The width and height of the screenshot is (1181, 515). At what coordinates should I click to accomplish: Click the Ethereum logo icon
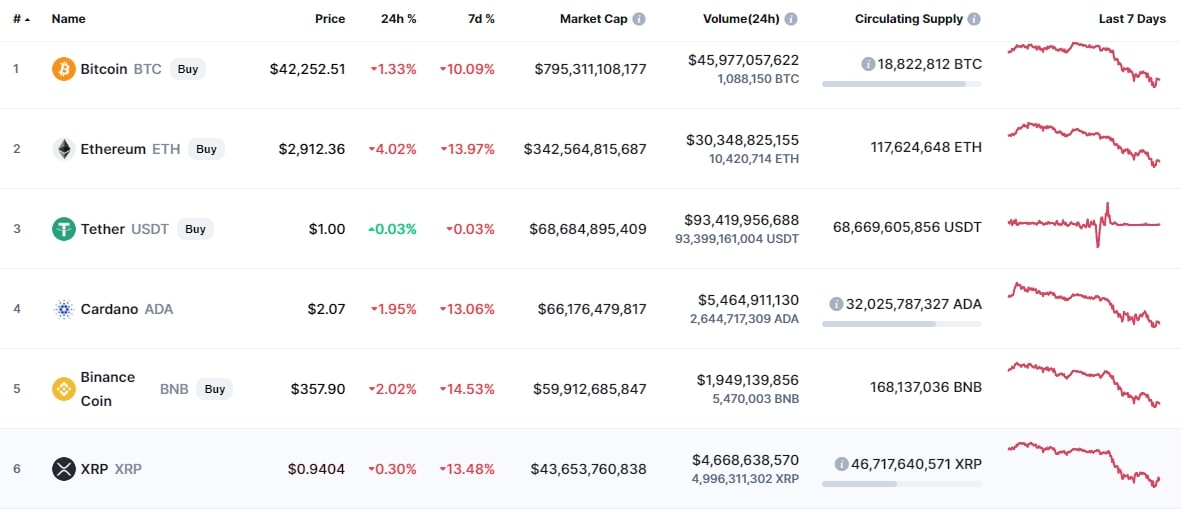pyautogui.click(x=63, y=149)
